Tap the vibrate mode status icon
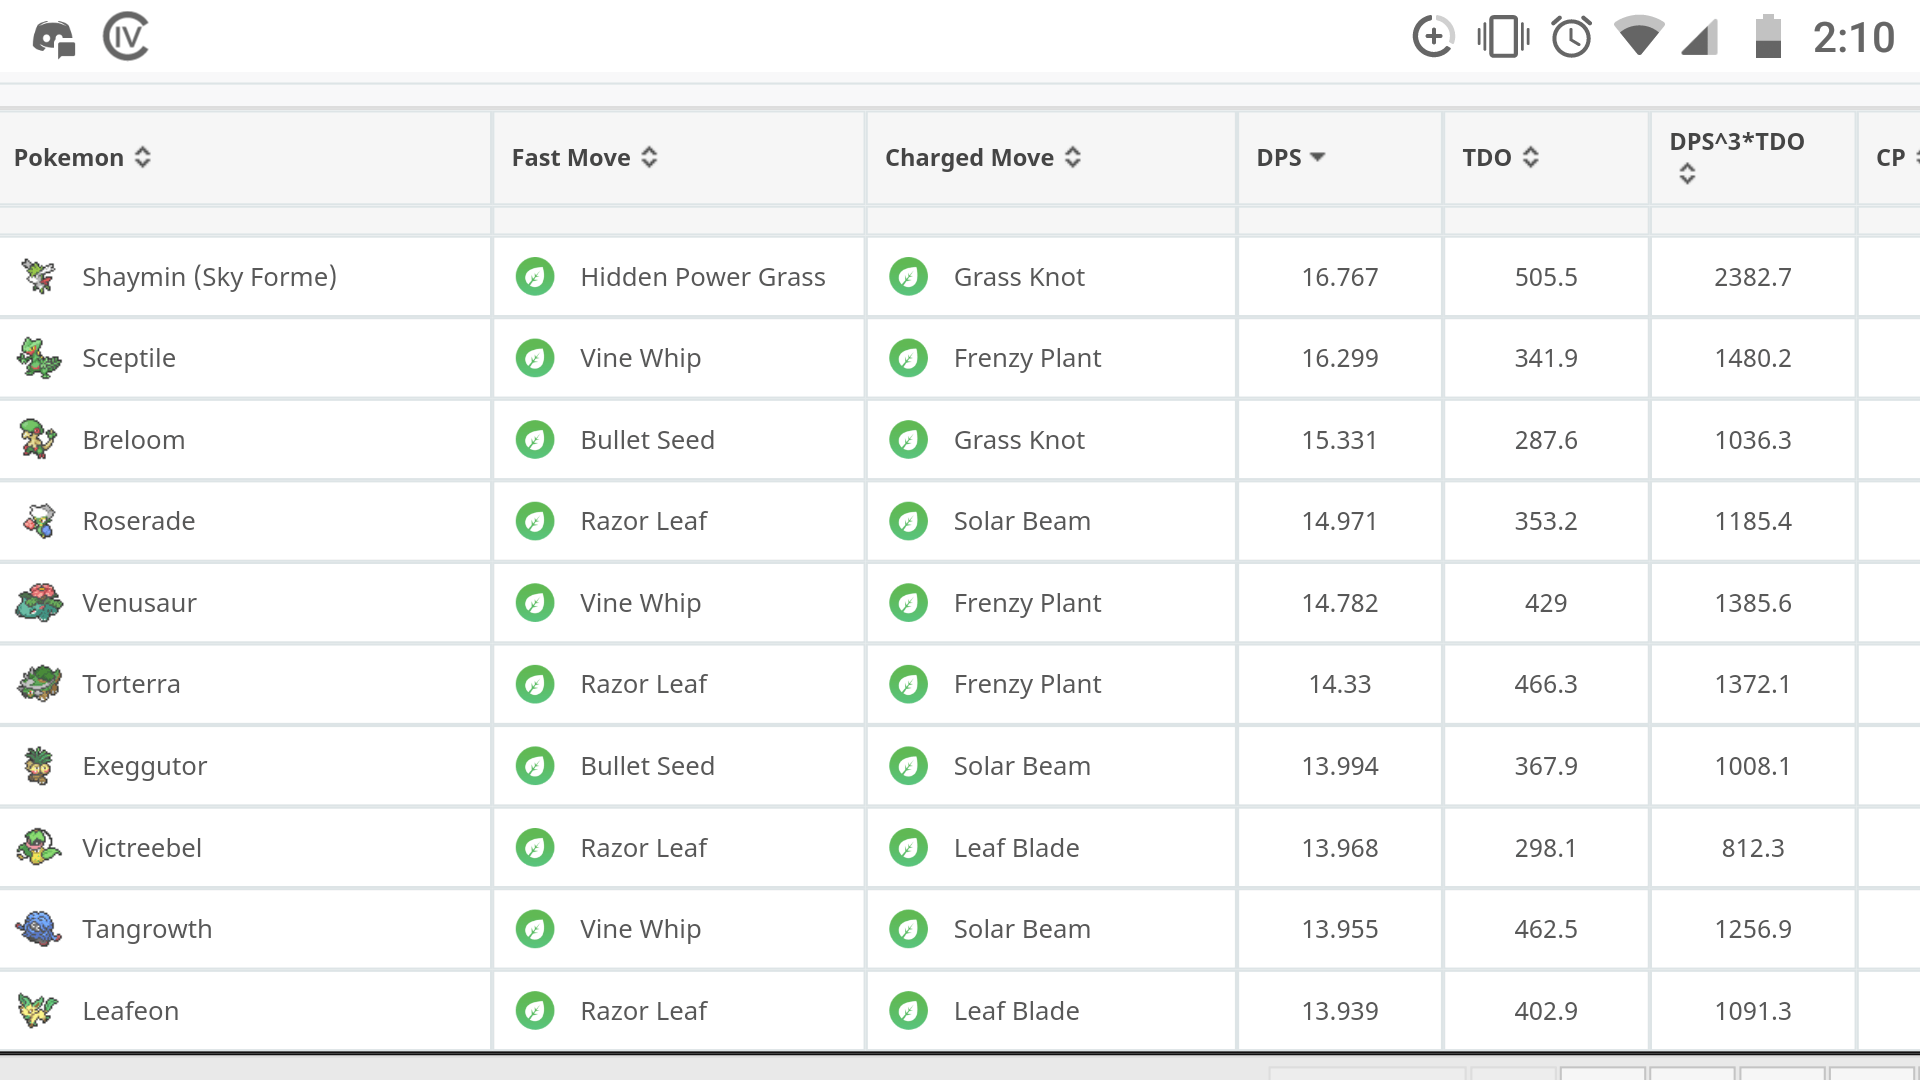The image size is (1920, 1080). (x=1503, y=37)
